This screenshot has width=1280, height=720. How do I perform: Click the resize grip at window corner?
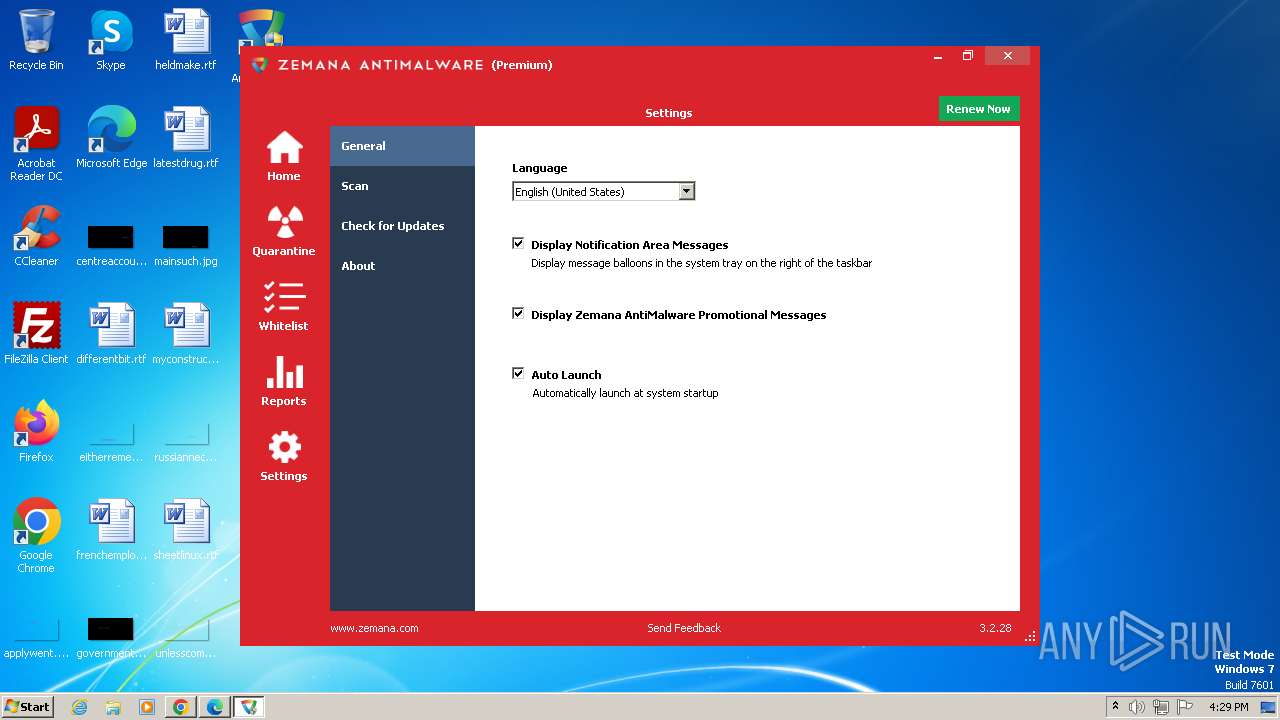[x=1031, y=636]
